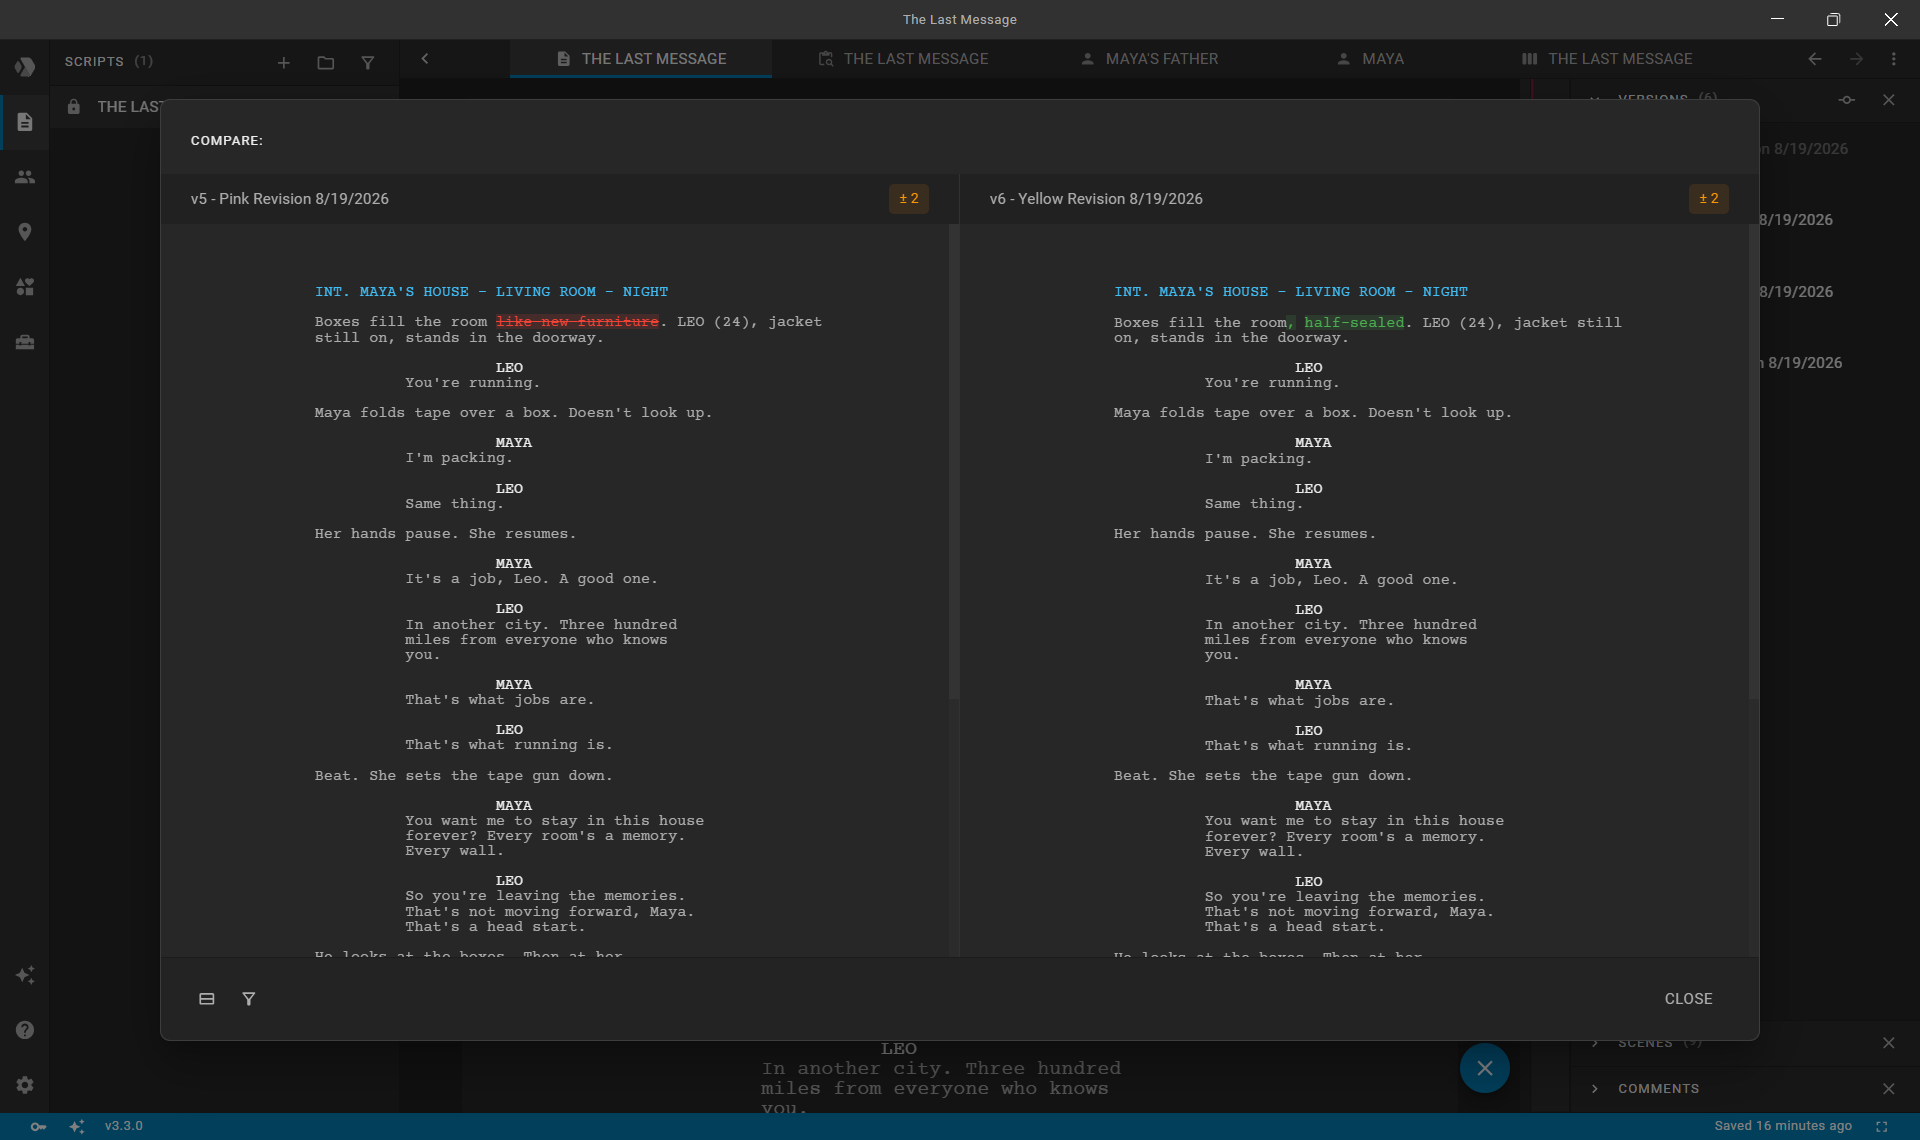The height and width of the screenshot is (1140, 1920).
Task: Click the key icon in status bar
Action: point(38,1127)
